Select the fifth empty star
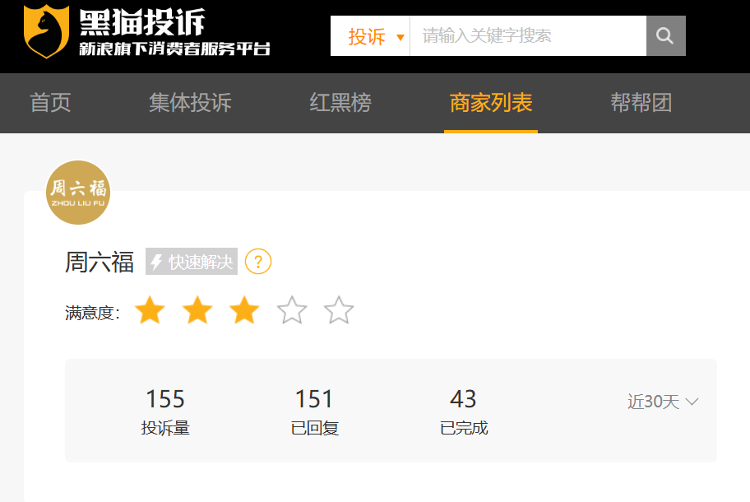This screenshot has width=750, height=502. pos(339,310)
